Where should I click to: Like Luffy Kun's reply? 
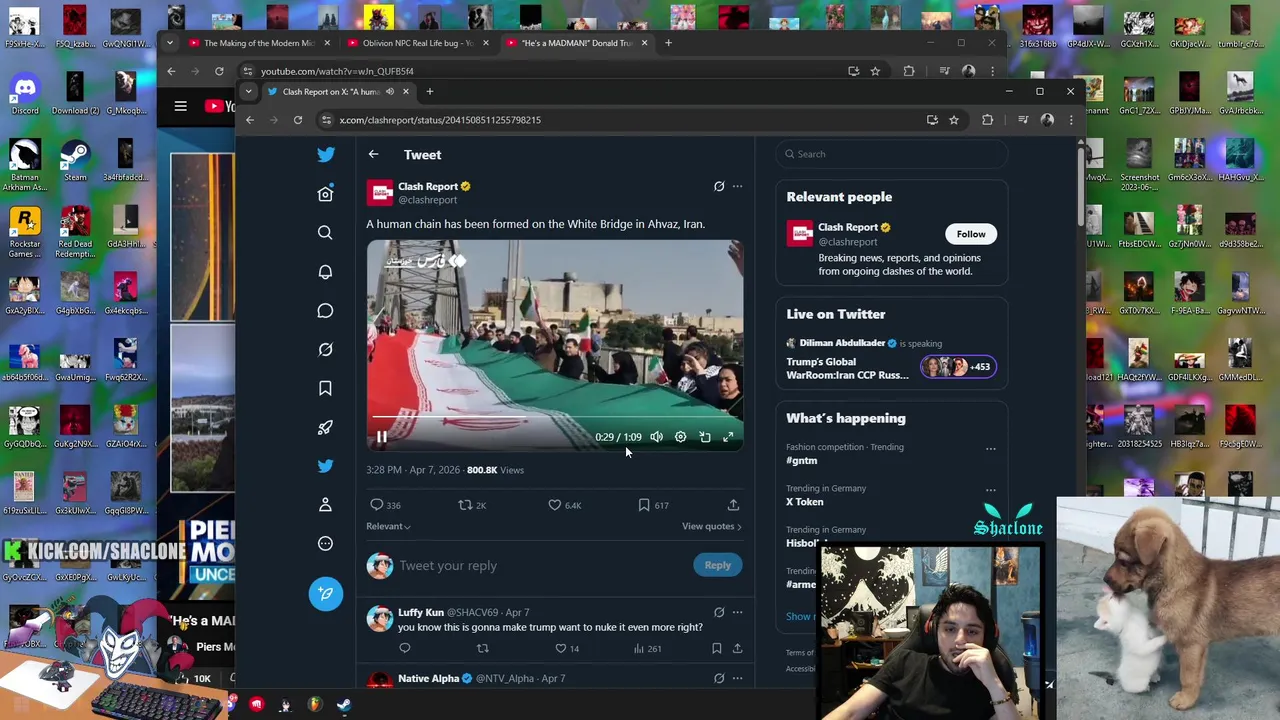[568, 649]
